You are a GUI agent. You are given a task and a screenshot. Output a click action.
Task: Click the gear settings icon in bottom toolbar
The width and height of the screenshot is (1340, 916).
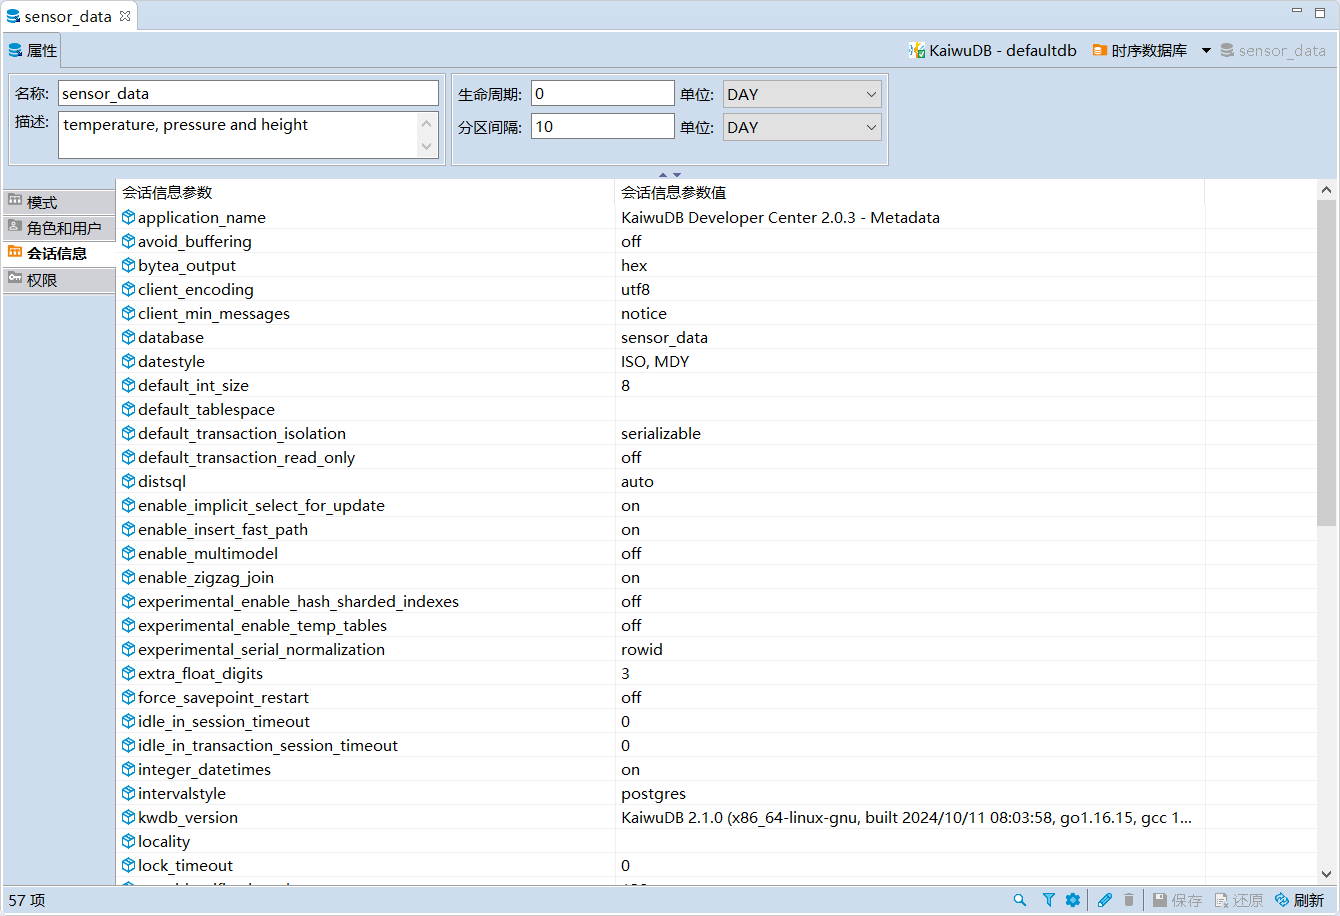pos(1073,900)
